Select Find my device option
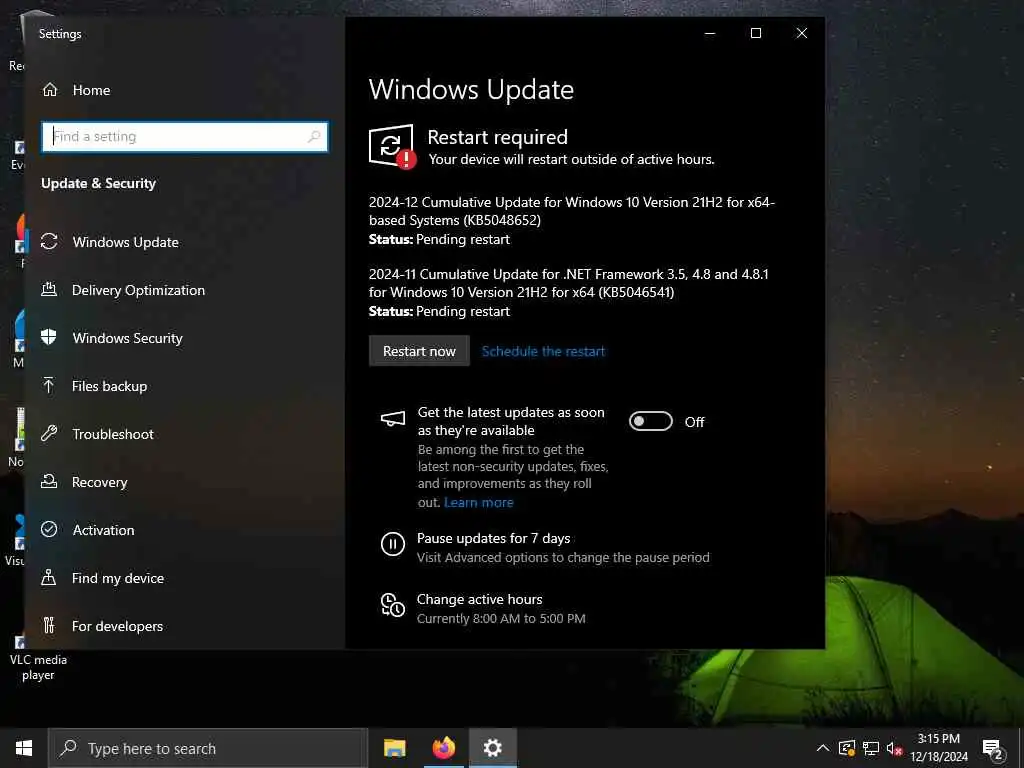Image resolution: width=1024 pixels, height=768 pixels. [x=185, y=578]
